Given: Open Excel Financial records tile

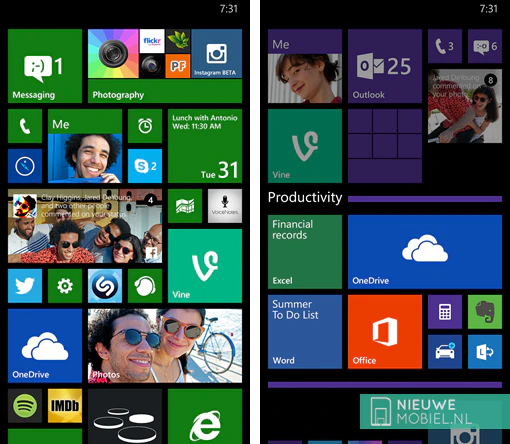Looking at the screenshot, I should pyautogui.click(x=305, y=252).
